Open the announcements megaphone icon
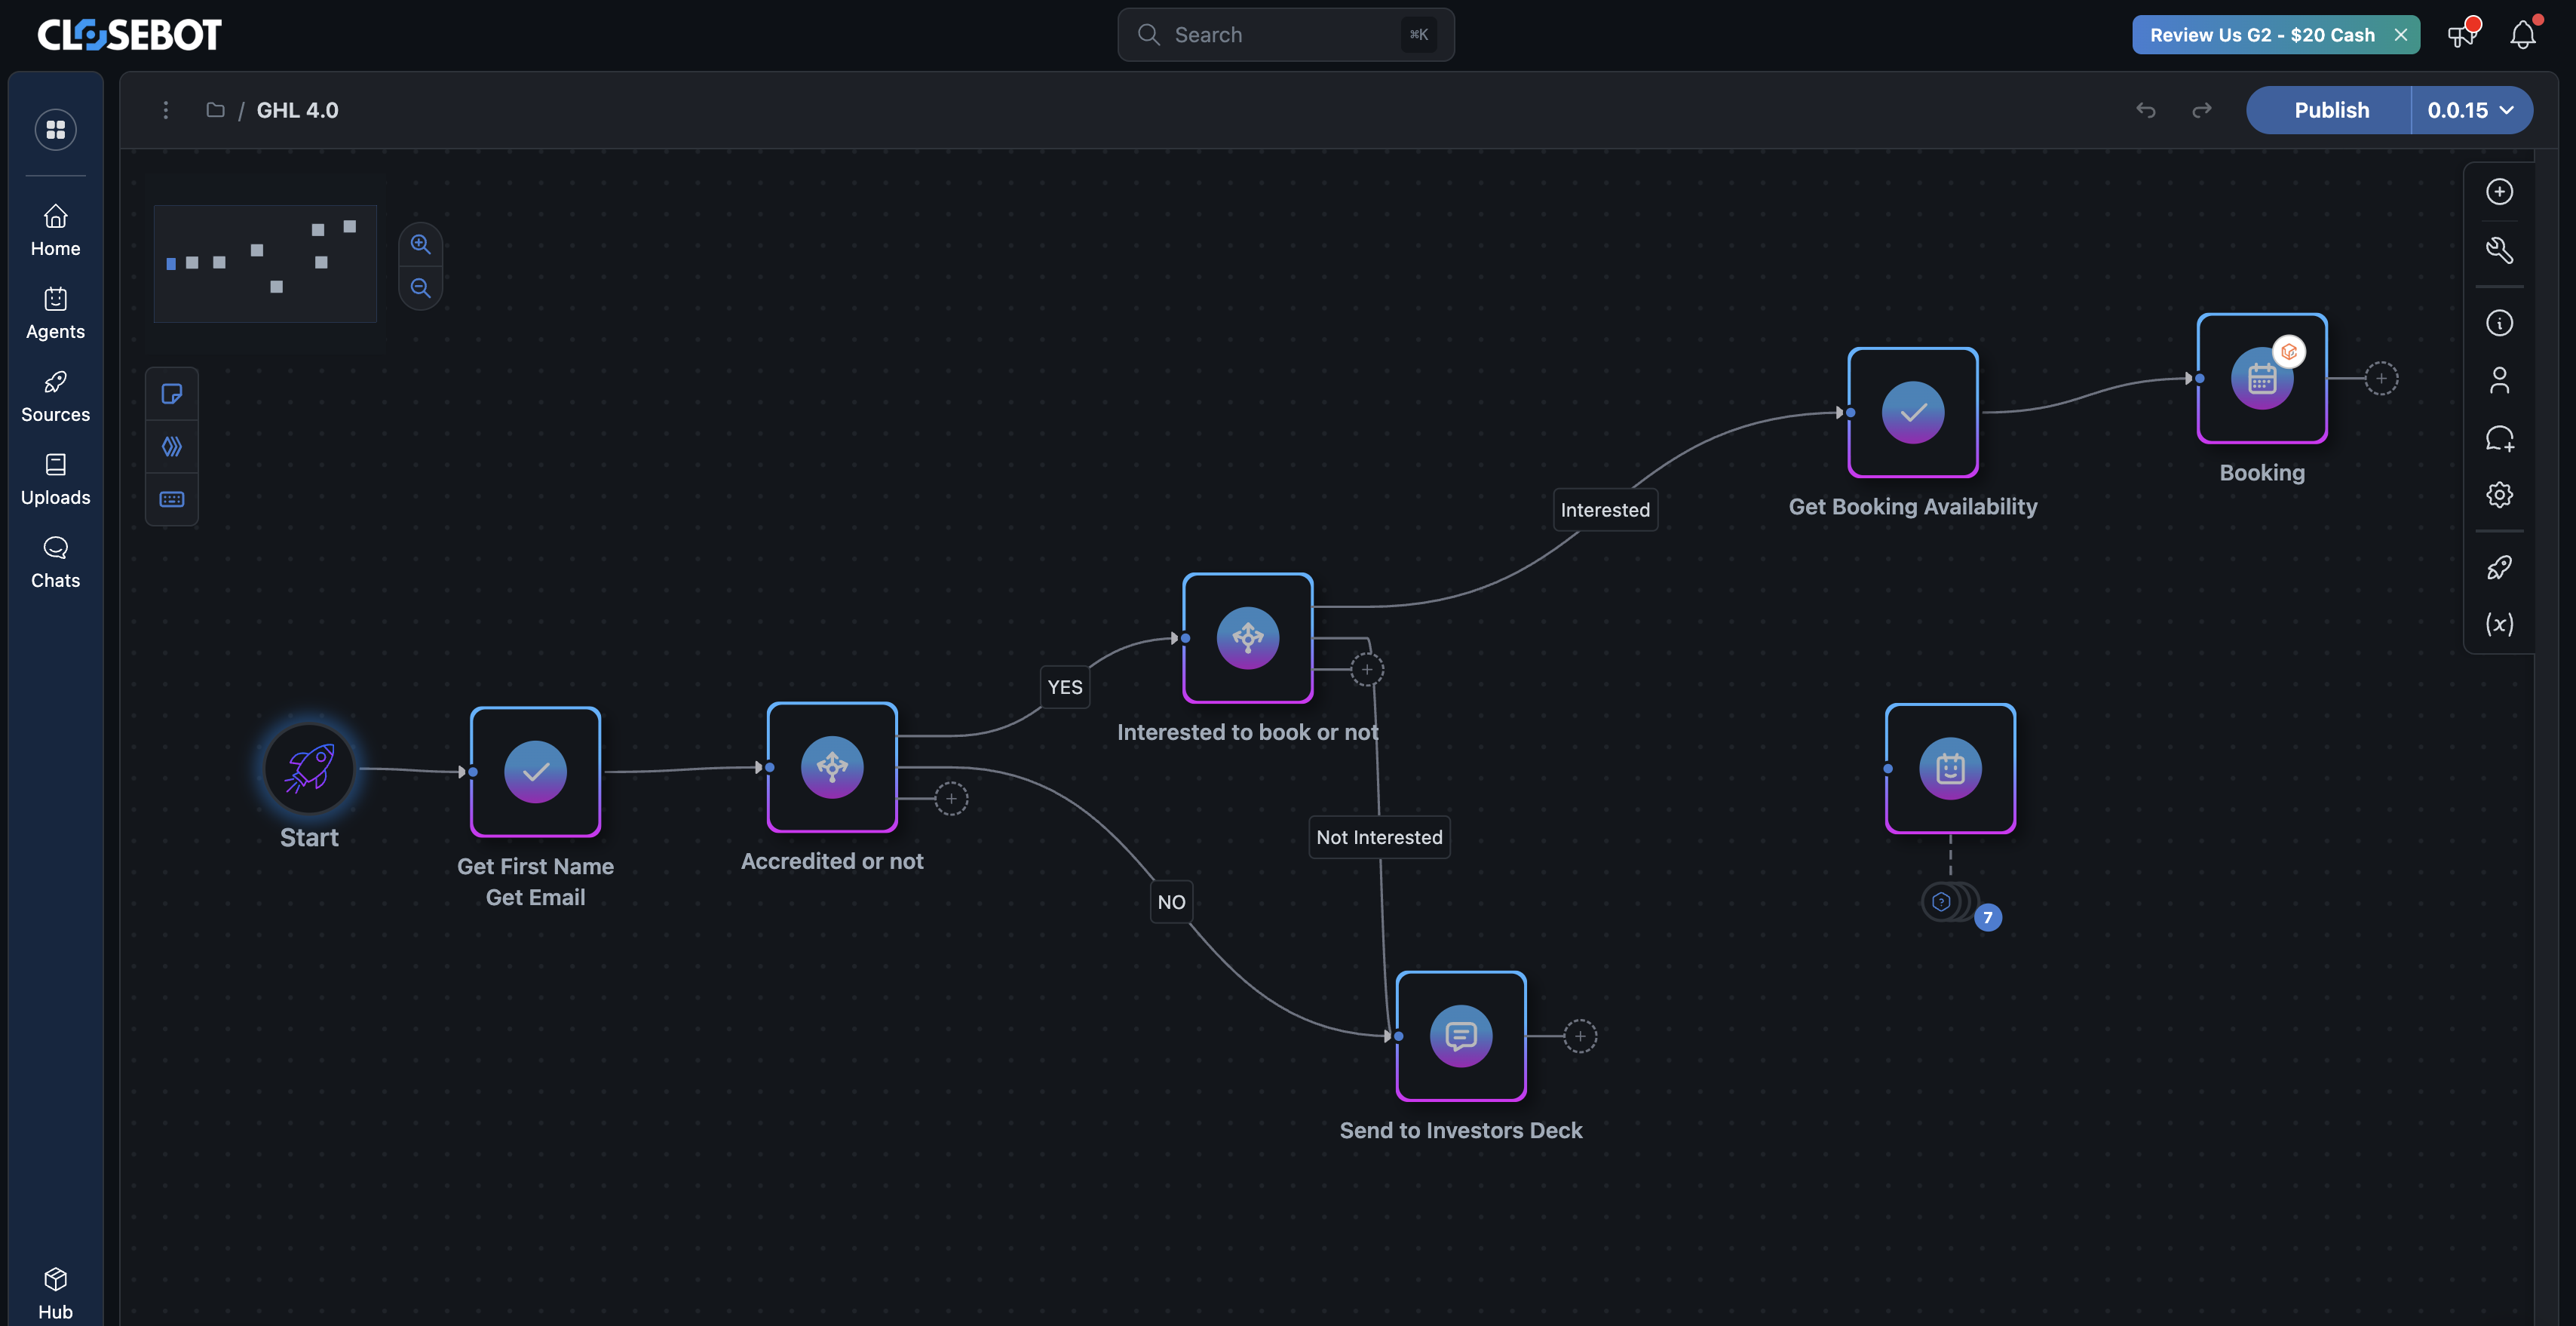The height and width of the screenshot is (1326, 2576). tap(2462, 35)
